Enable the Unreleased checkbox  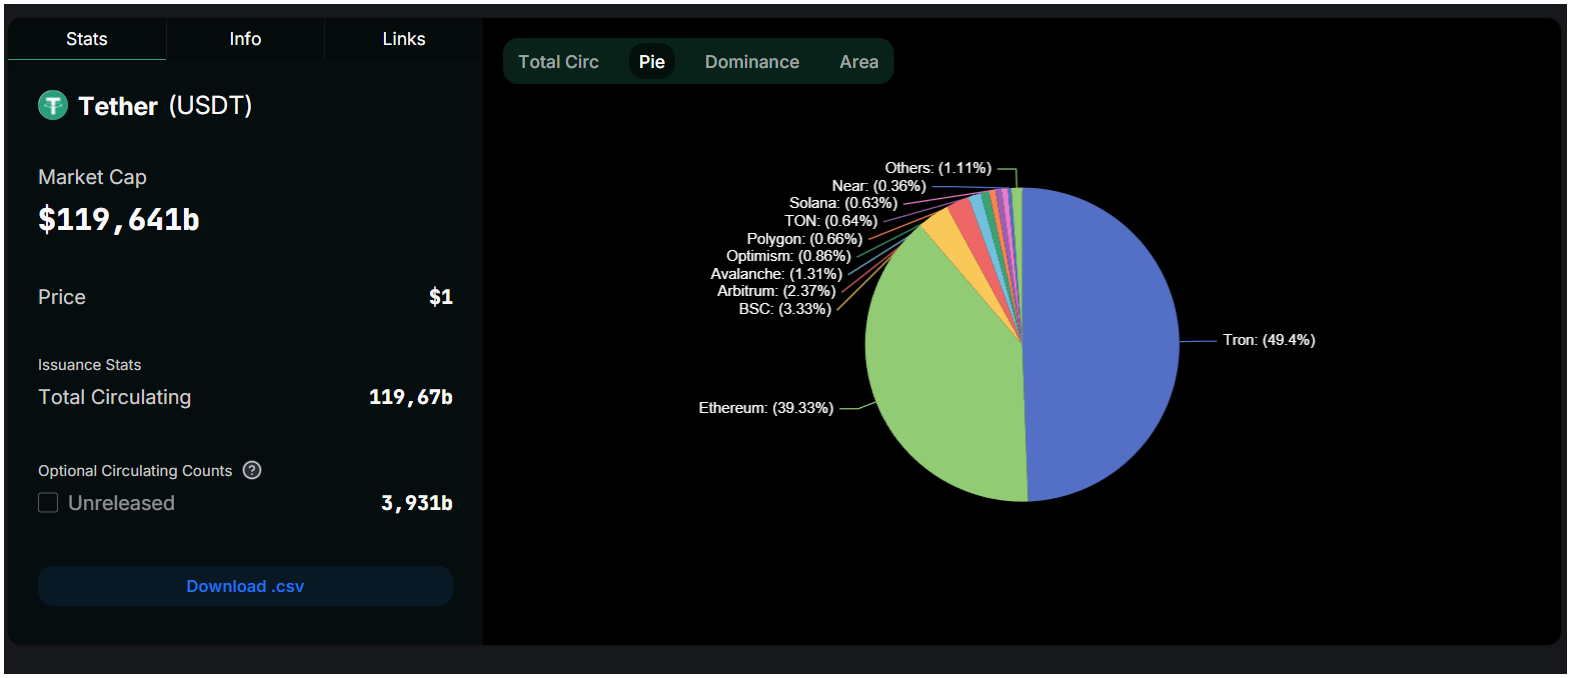tap(48, 502)
